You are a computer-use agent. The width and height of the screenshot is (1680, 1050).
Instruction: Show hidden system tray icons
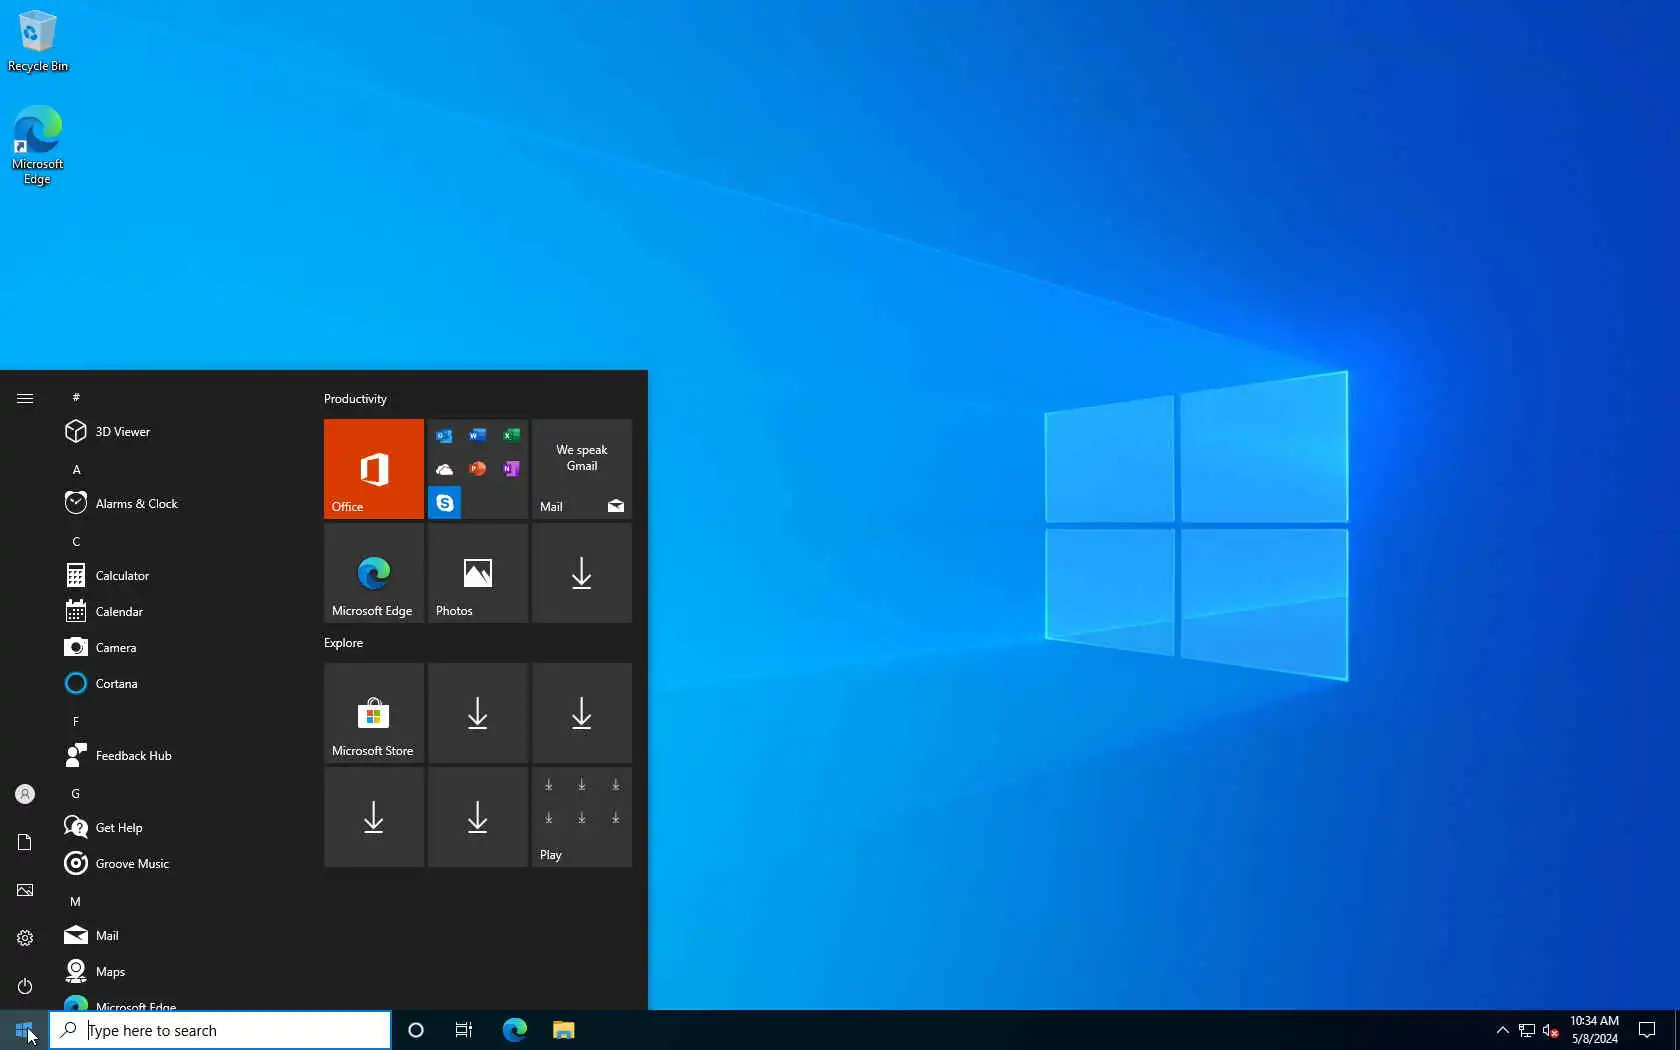[x=1502, y=1030]
